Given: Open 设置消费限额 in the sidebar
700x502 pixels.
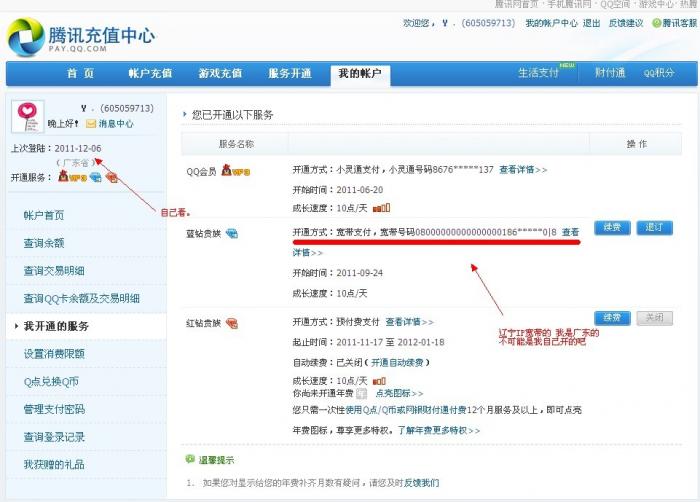Looking at the screenshot, I should tap(54, 354).
